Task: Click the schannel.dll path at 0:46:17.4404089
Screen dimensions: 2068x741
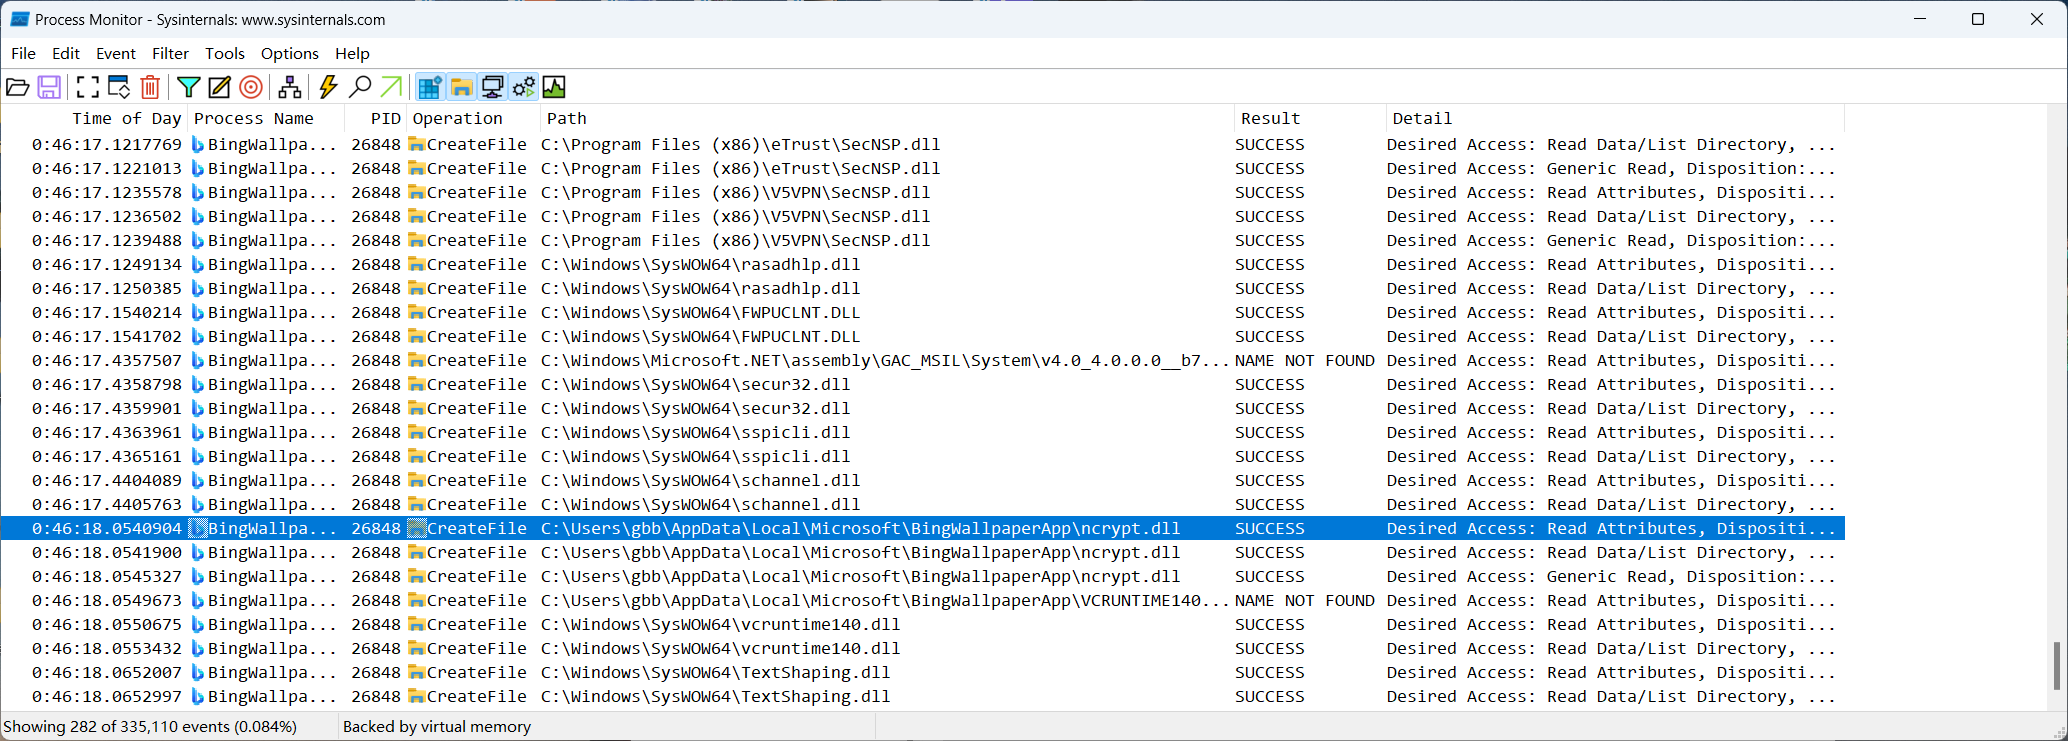Action: click(700, 480)
